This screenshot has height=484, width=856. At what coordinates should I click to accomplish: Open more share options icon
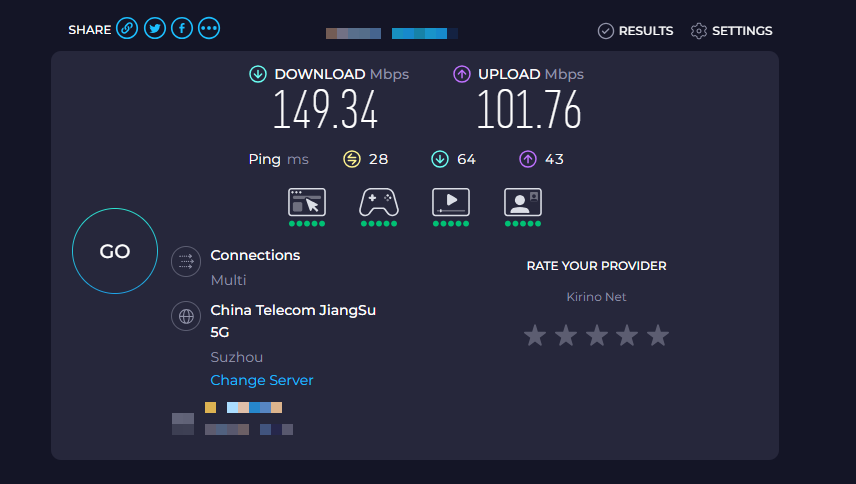click(209, 29)
